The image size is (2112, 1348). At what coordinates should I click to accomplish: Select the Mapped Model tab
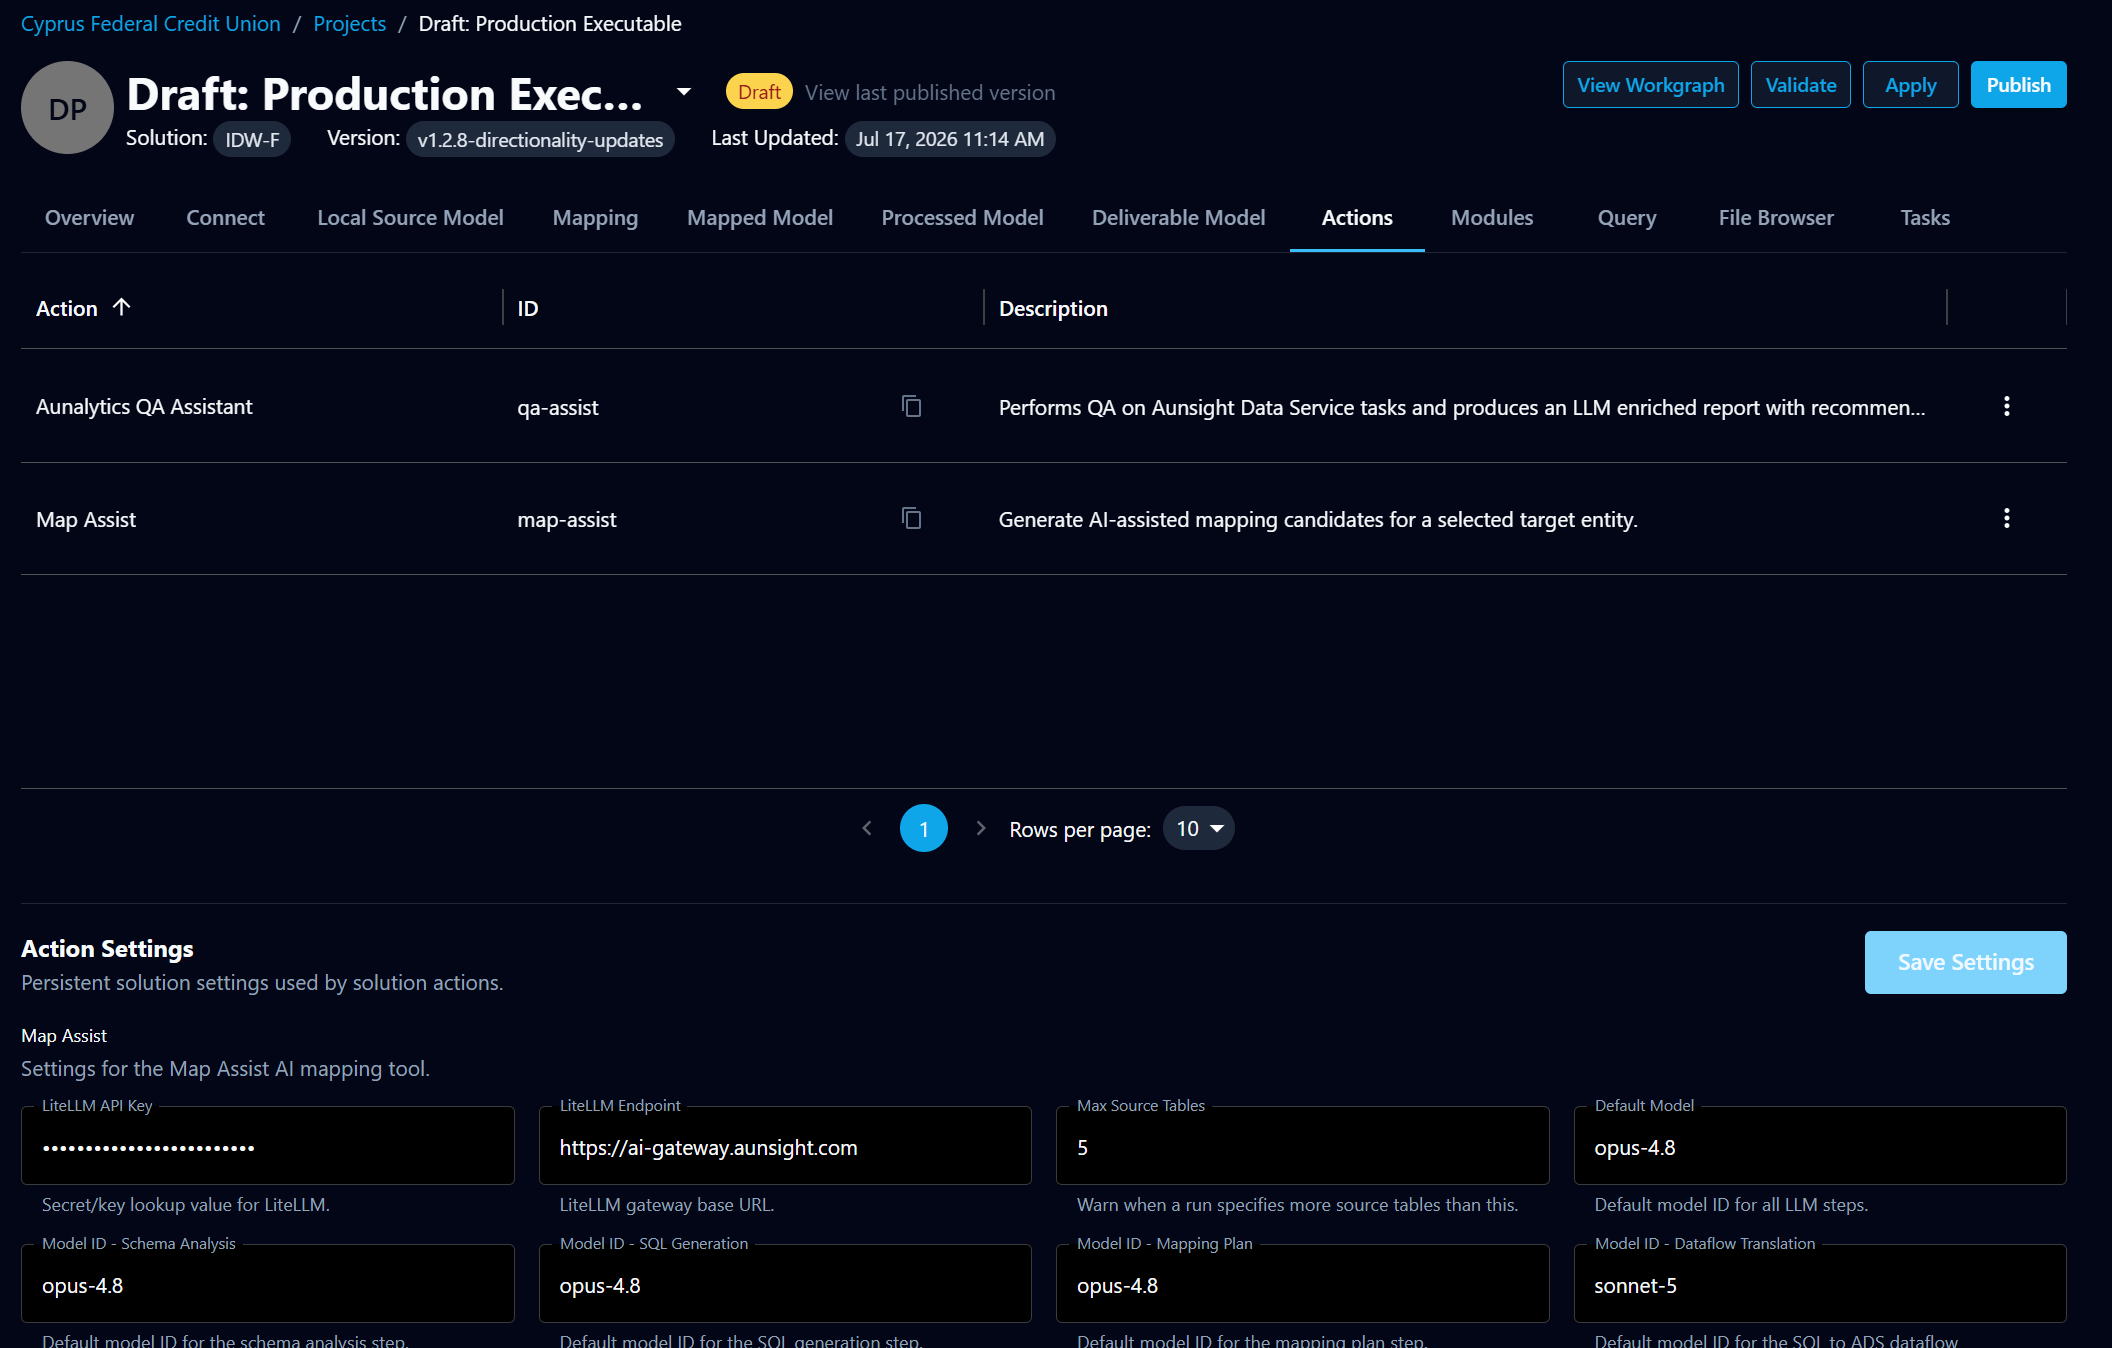[760, 217]
